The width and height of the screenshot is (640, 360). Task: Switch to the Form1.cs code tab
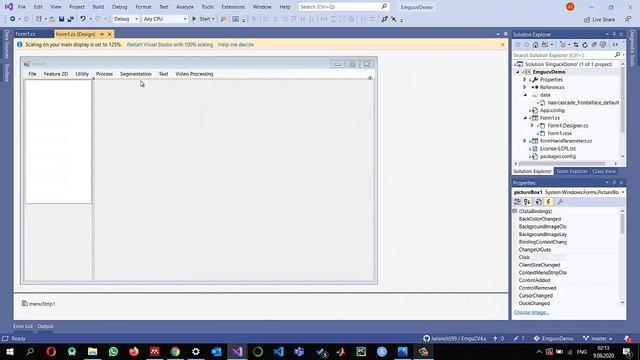tap(25, 34)
